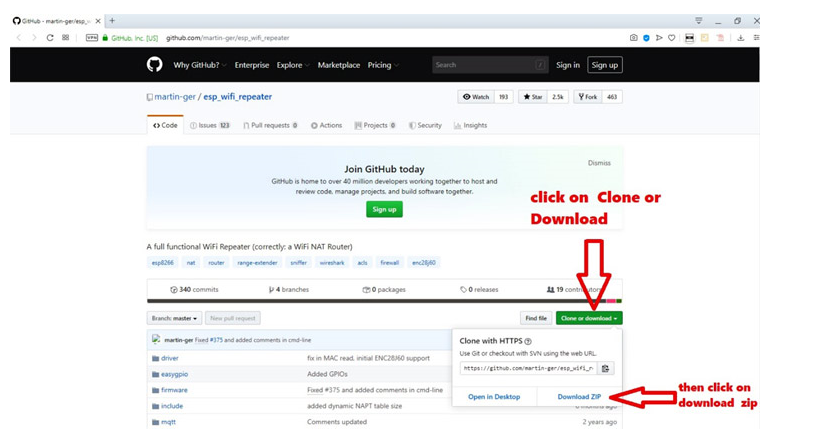Open the 463 forks count

(612, 97)
